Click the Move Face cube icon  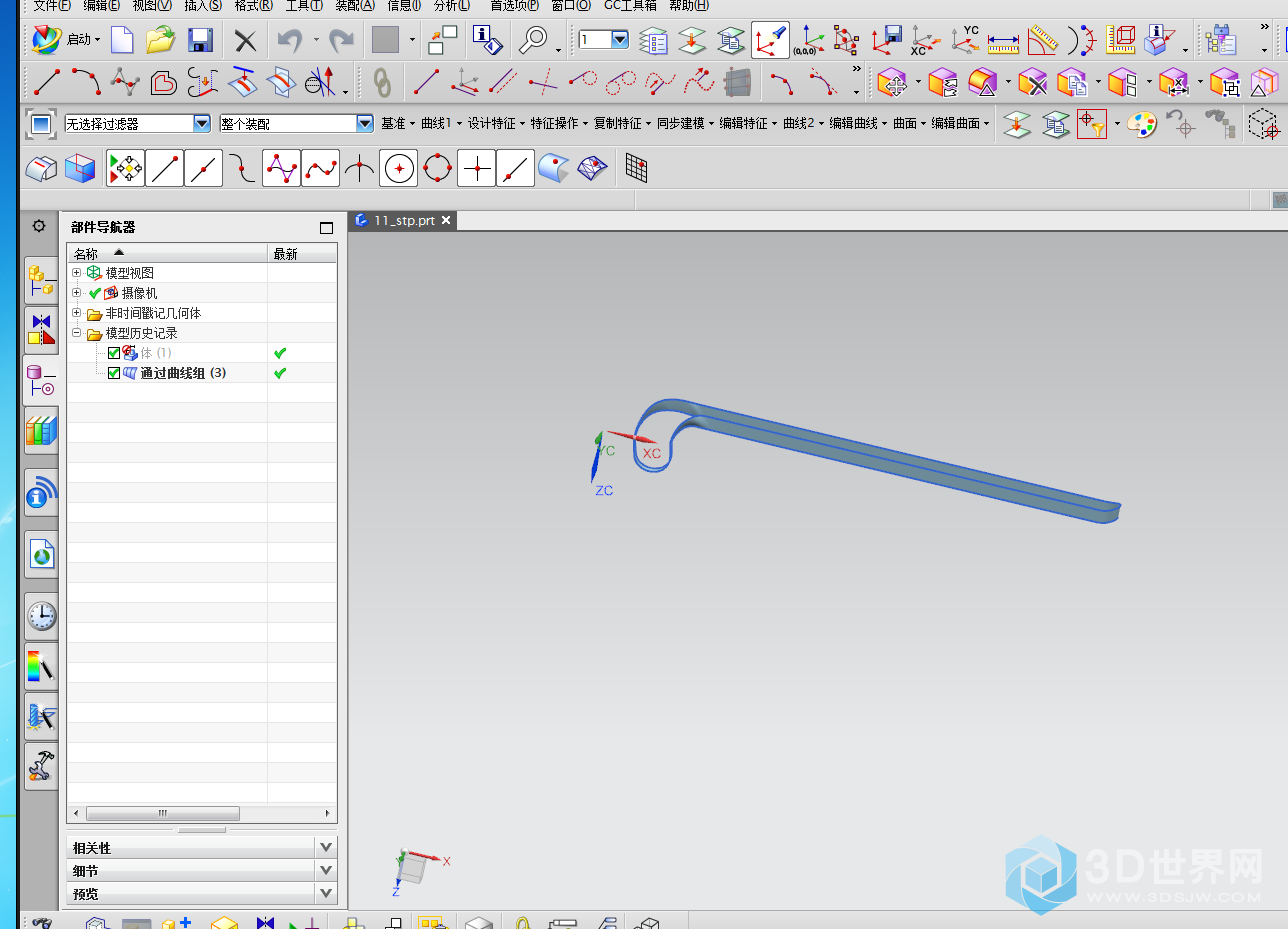[x=892, y=82]
